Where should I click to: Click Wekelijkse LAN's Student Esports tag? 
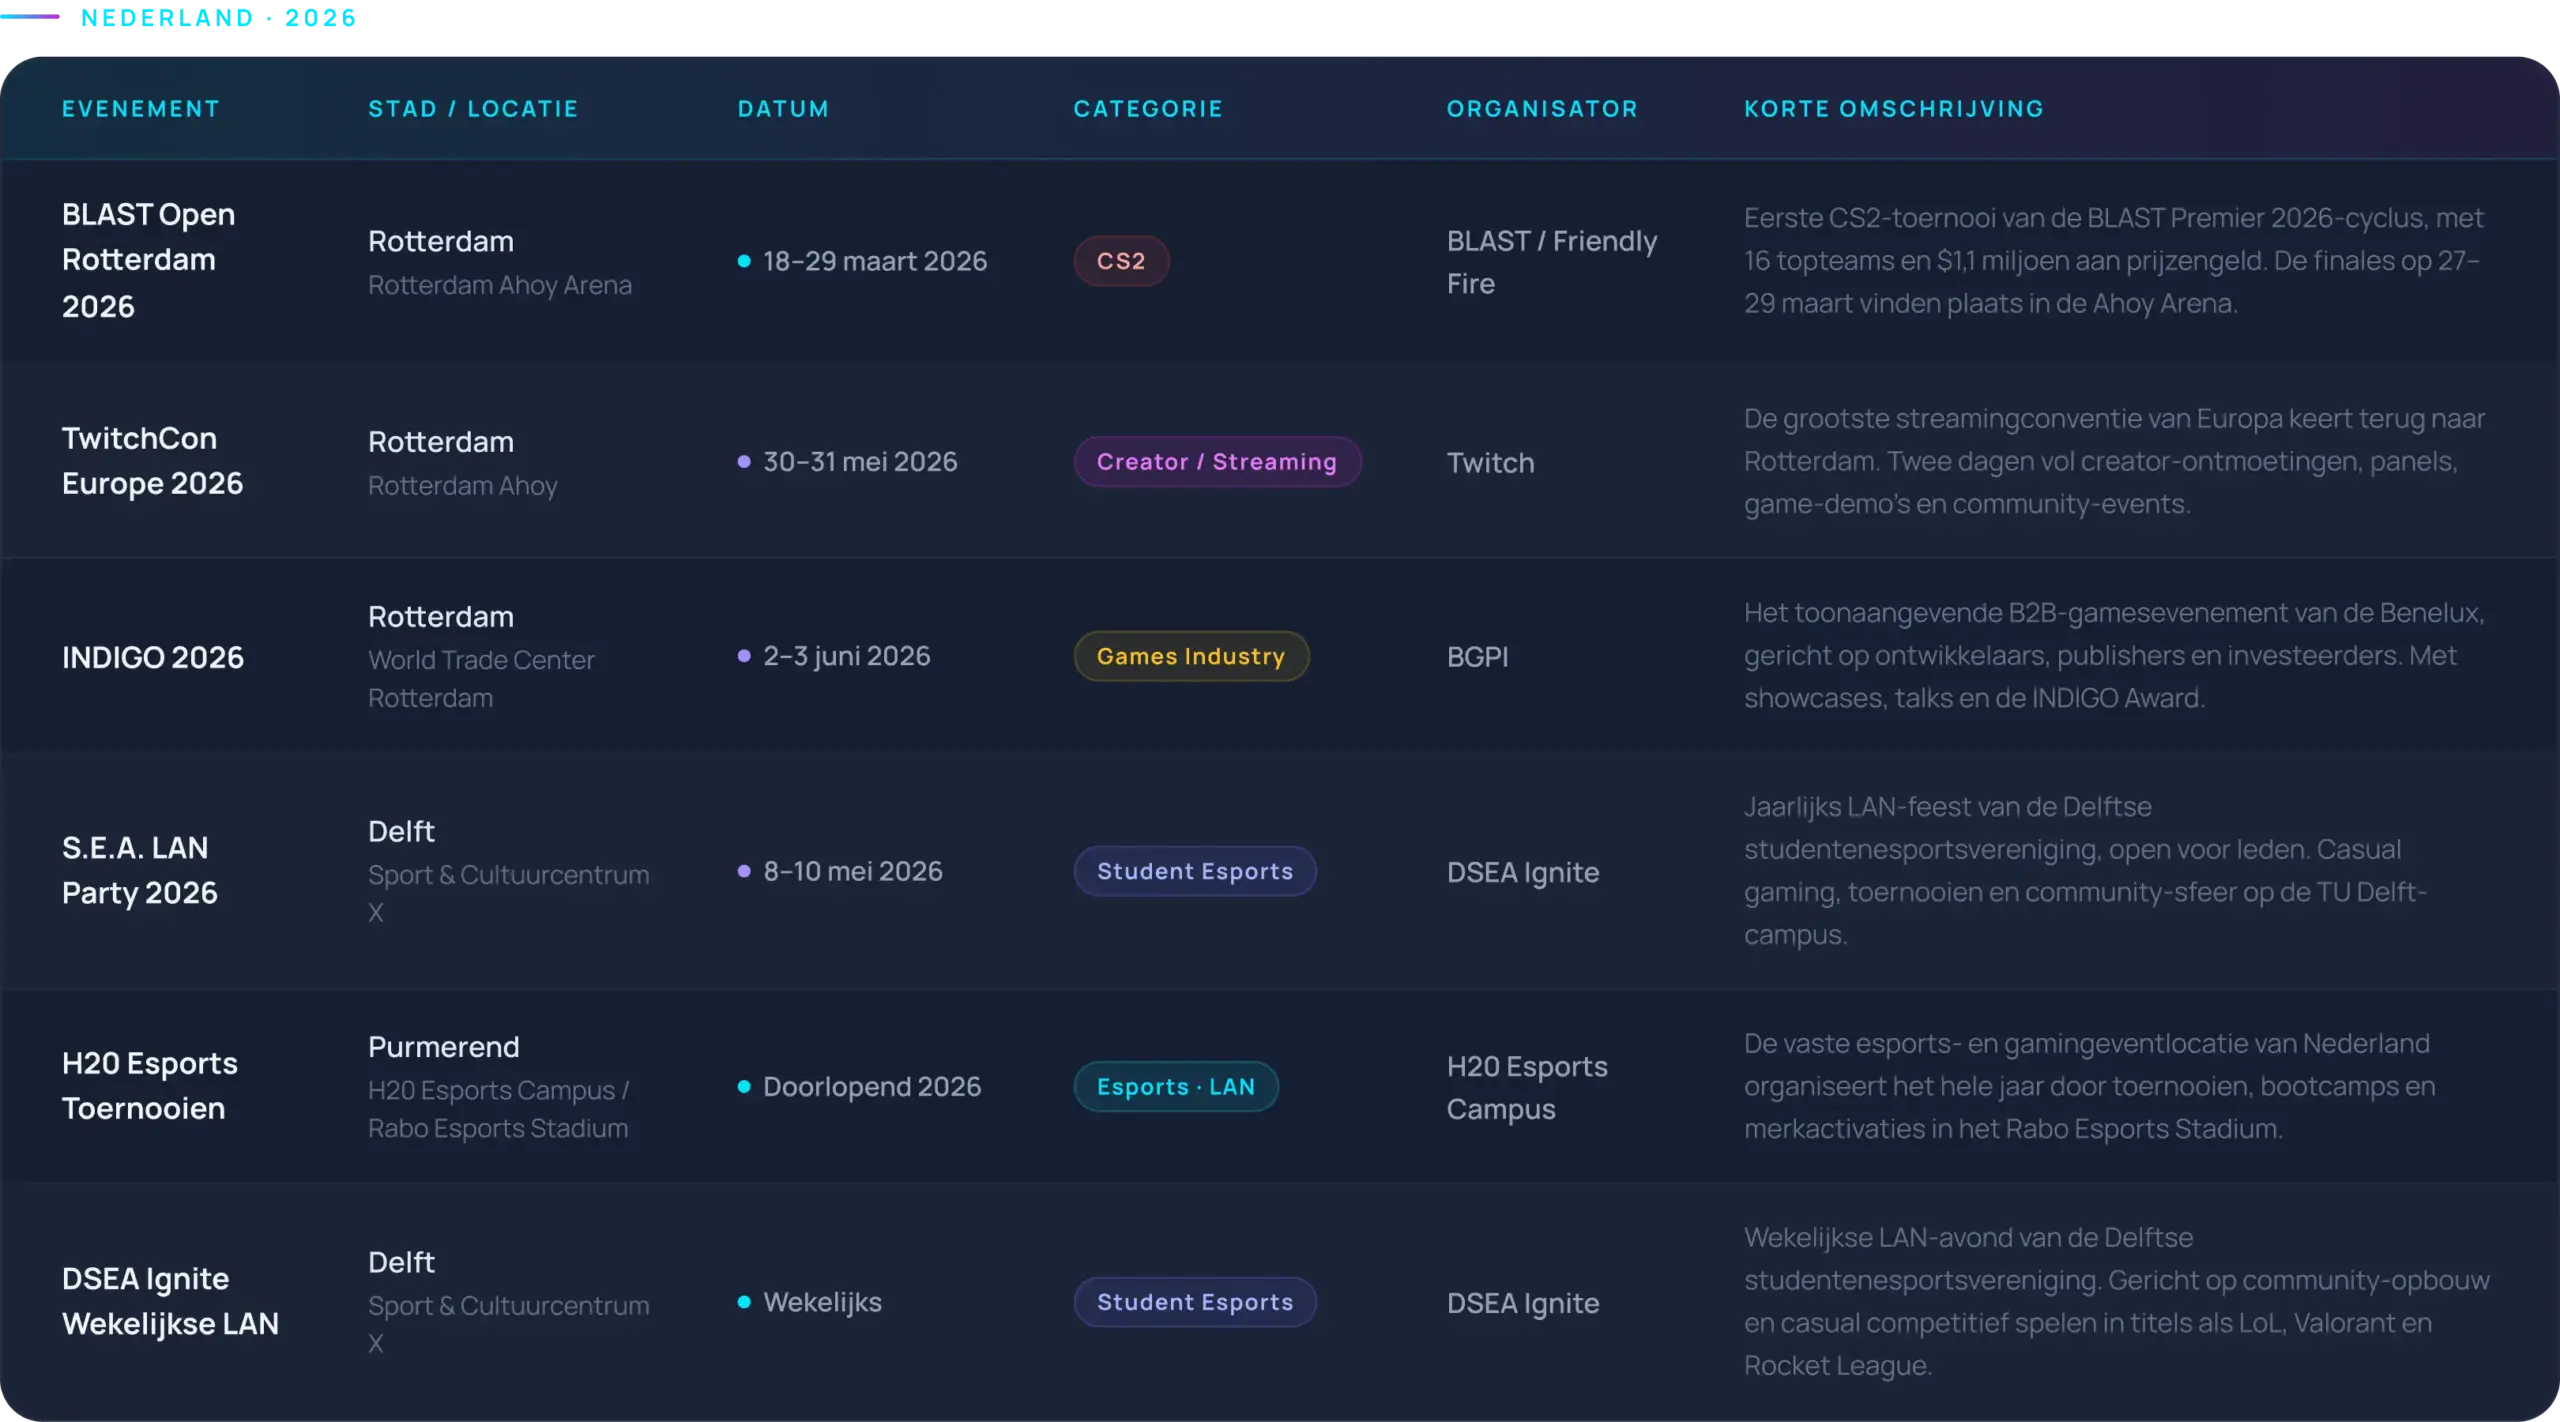click(x=1194, y=1302)
